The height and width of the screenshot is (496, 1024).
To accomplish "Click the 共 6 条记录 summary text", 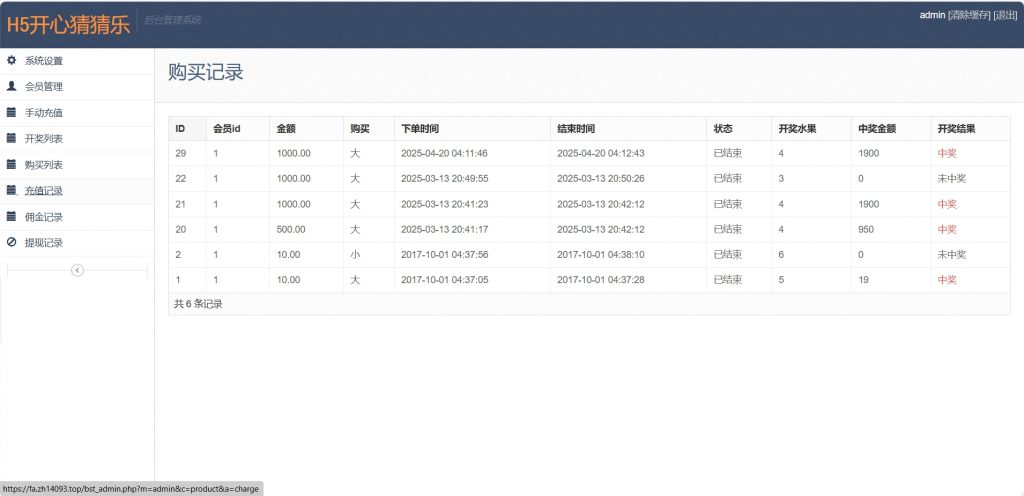I will coord(199,303).
